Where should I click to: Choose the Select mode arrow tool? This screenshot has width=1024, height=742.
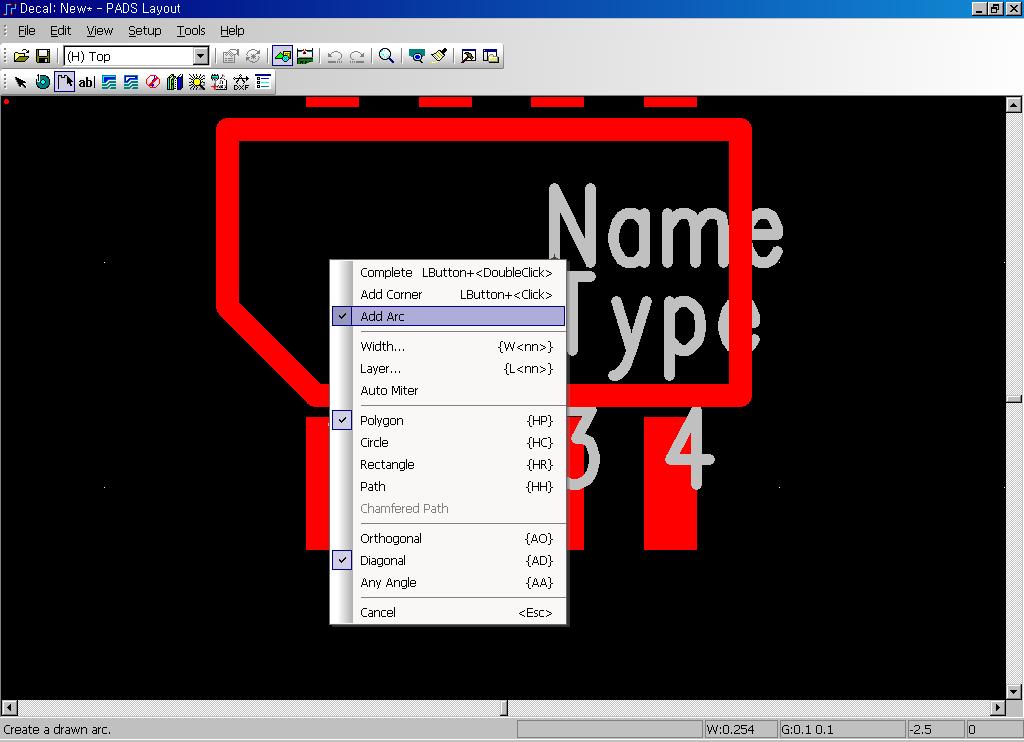click(20, 82)
